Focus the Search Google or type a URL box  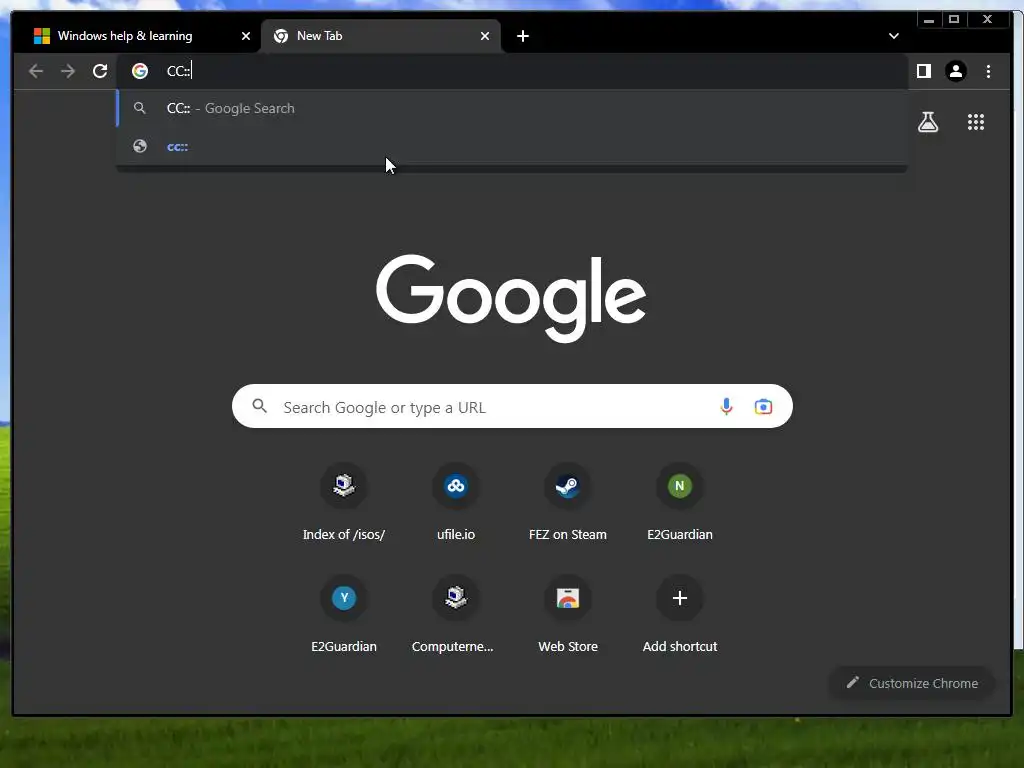click(511, 407)
